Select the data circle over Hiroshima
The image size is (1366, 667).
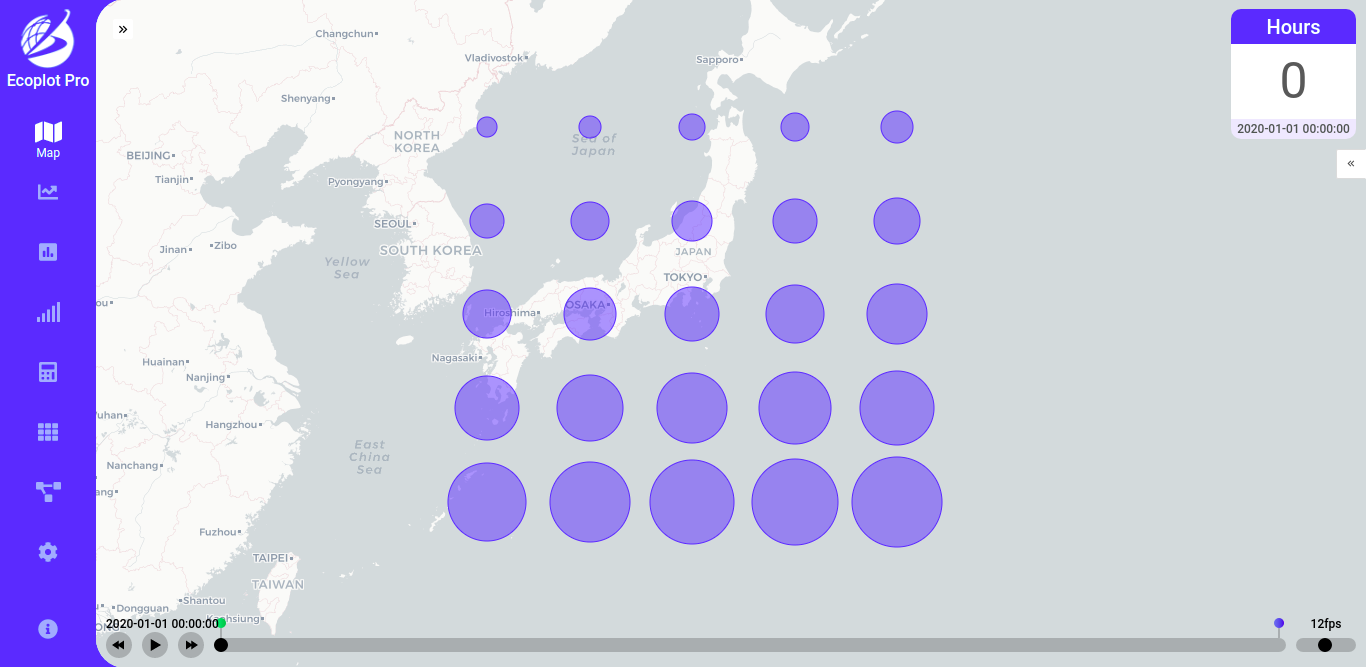click(x=487, y=314)
